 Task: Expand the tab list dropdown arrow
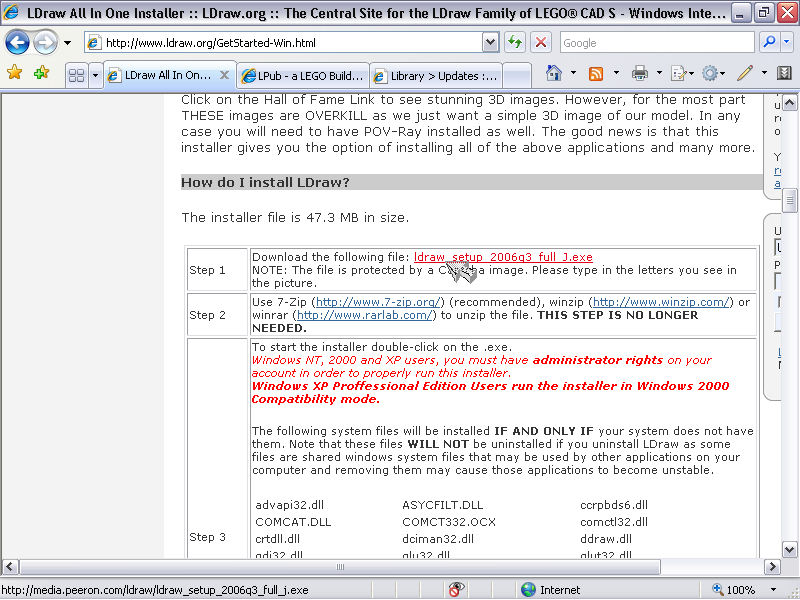click(x=95, y=76)
